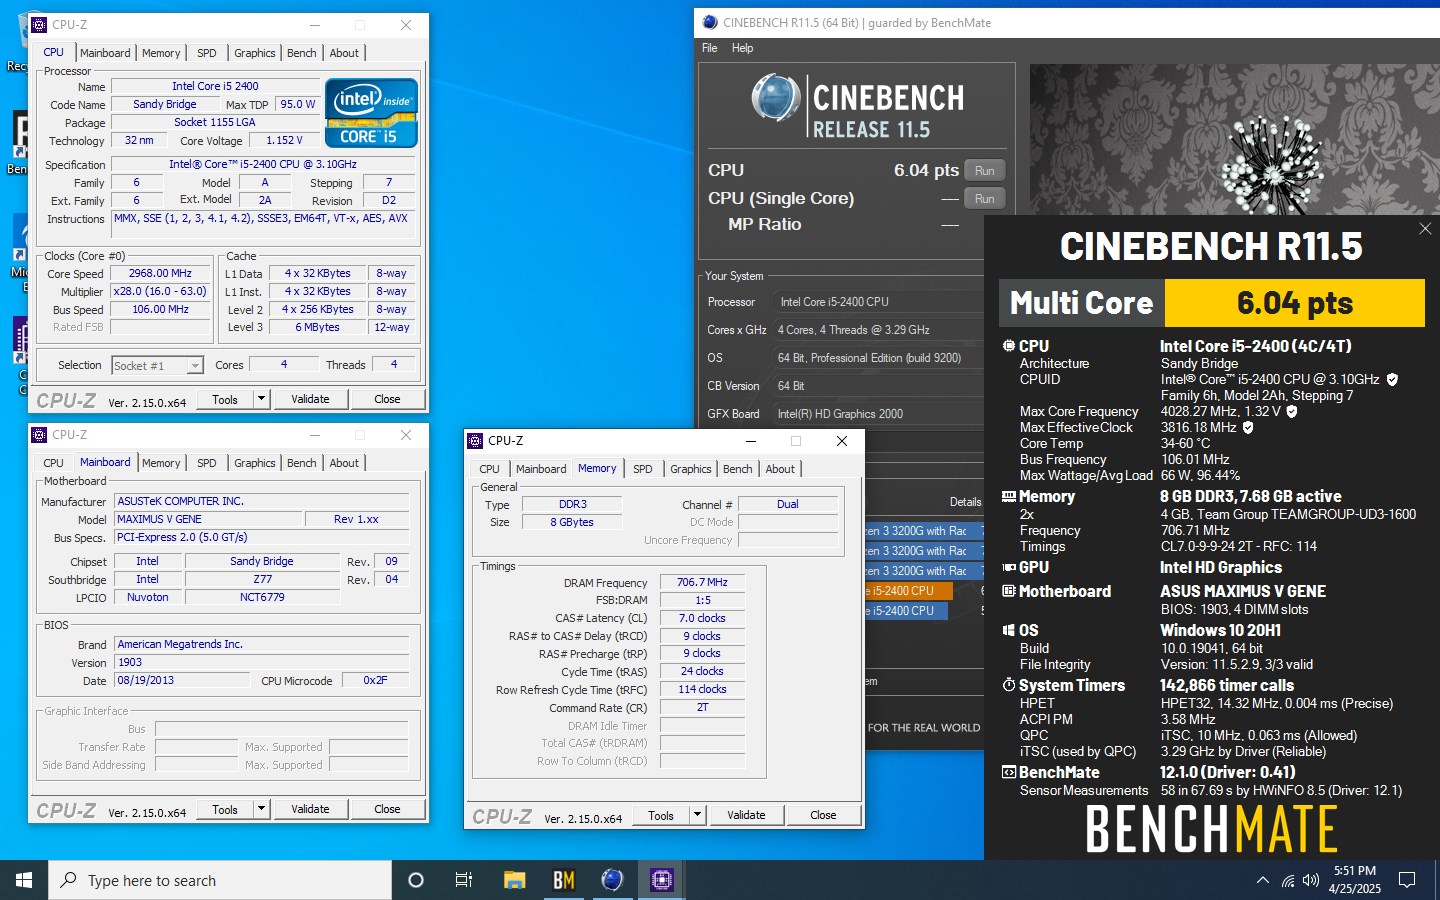Click Close button in top CPU-Z window
Viewport: 1440px width, 900px height.
click(x=387, y=399)
